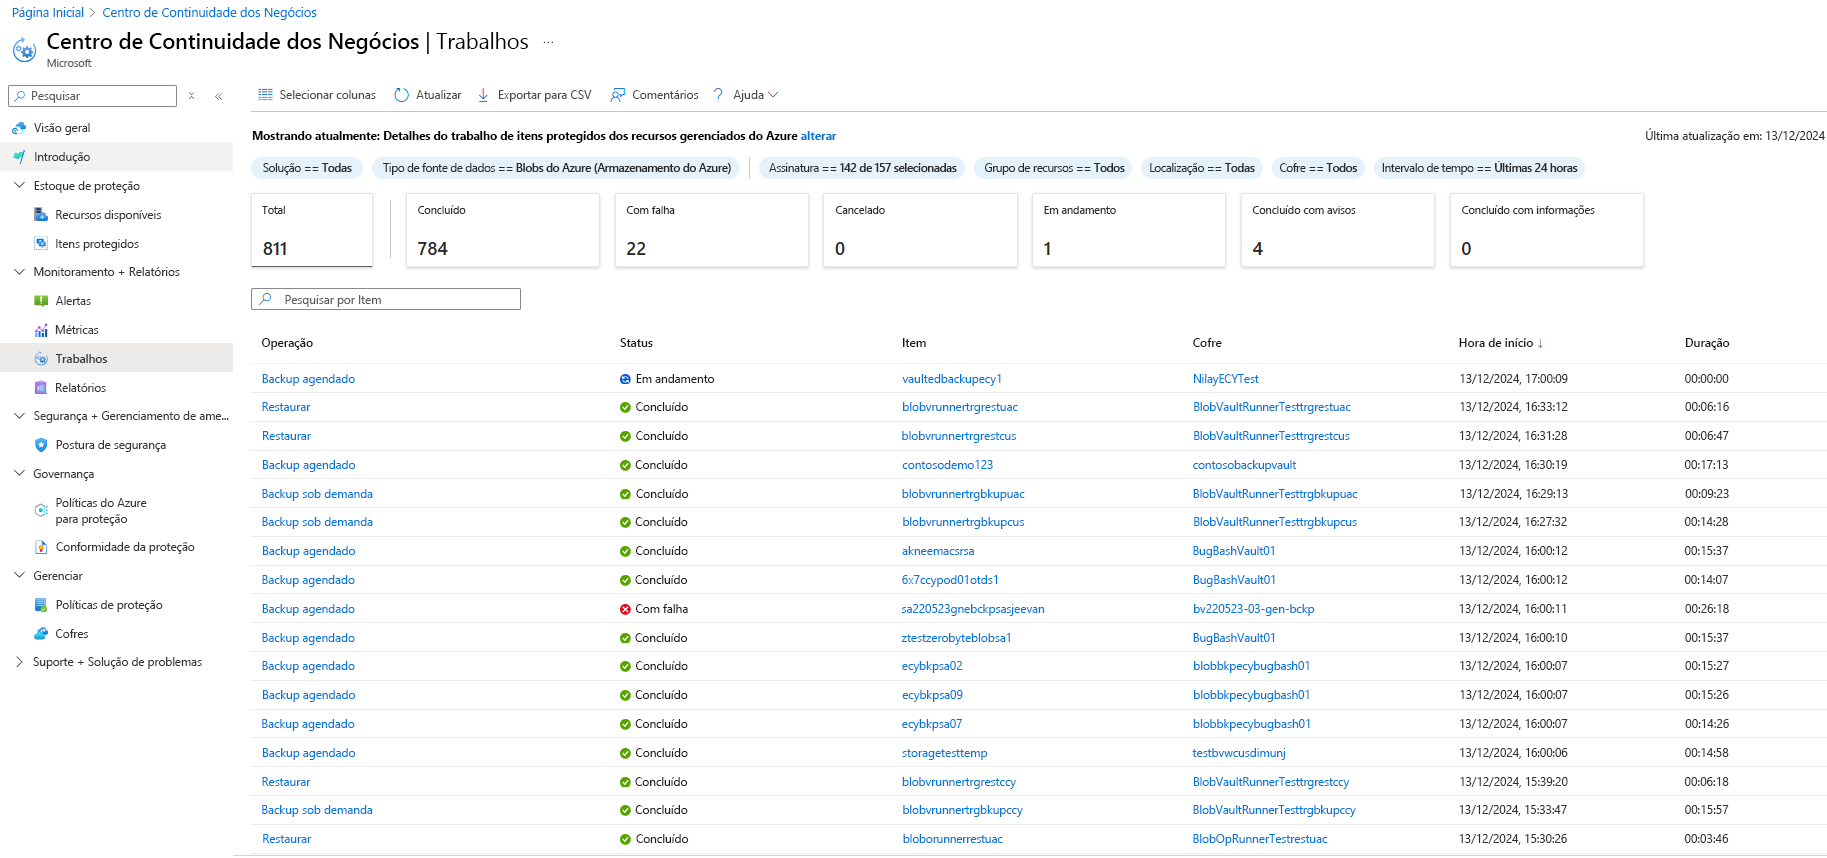Select Concluído com informações card
Viewport: 1827px width, 858px height.
[1547, 230]
